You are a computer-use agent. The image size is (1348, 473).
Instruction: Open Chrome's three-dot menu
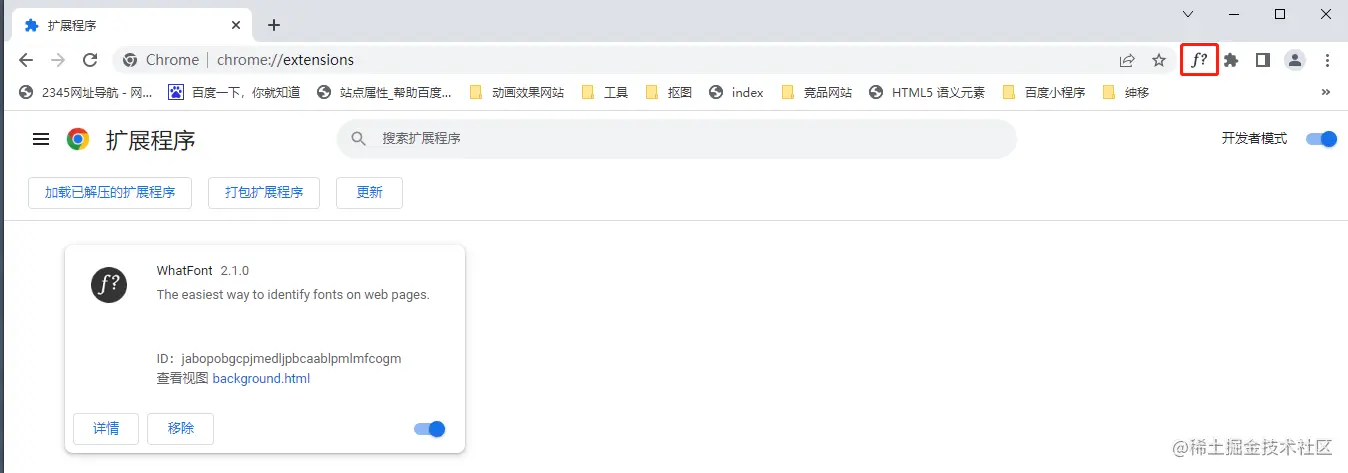1327,60
